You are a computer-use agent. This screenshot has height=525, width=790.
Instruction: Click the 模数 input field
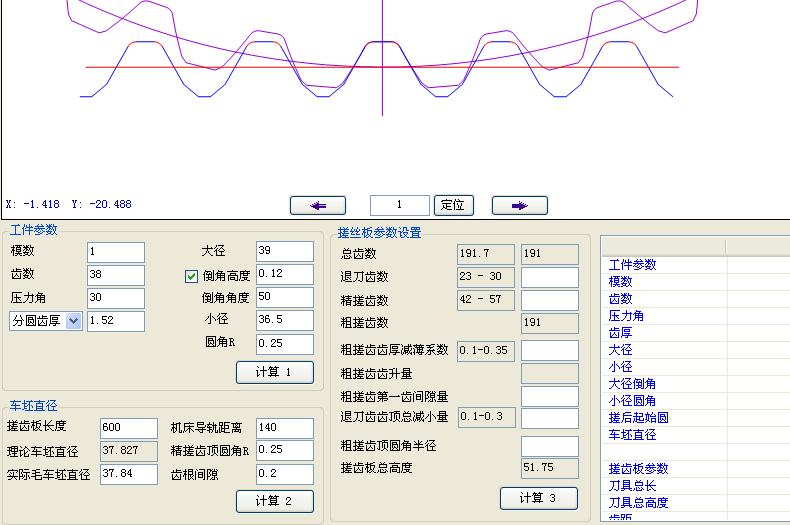pyautogui.click(x=116, y=251)
